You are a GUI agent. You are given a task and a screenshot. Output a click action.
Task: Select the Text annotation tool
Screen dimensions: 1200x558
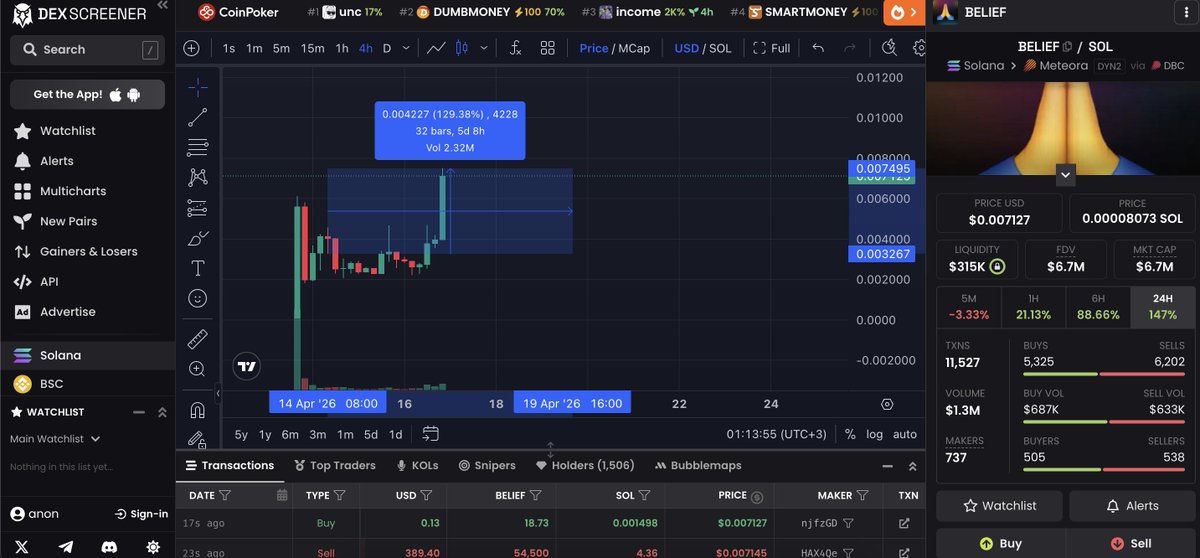197,268
